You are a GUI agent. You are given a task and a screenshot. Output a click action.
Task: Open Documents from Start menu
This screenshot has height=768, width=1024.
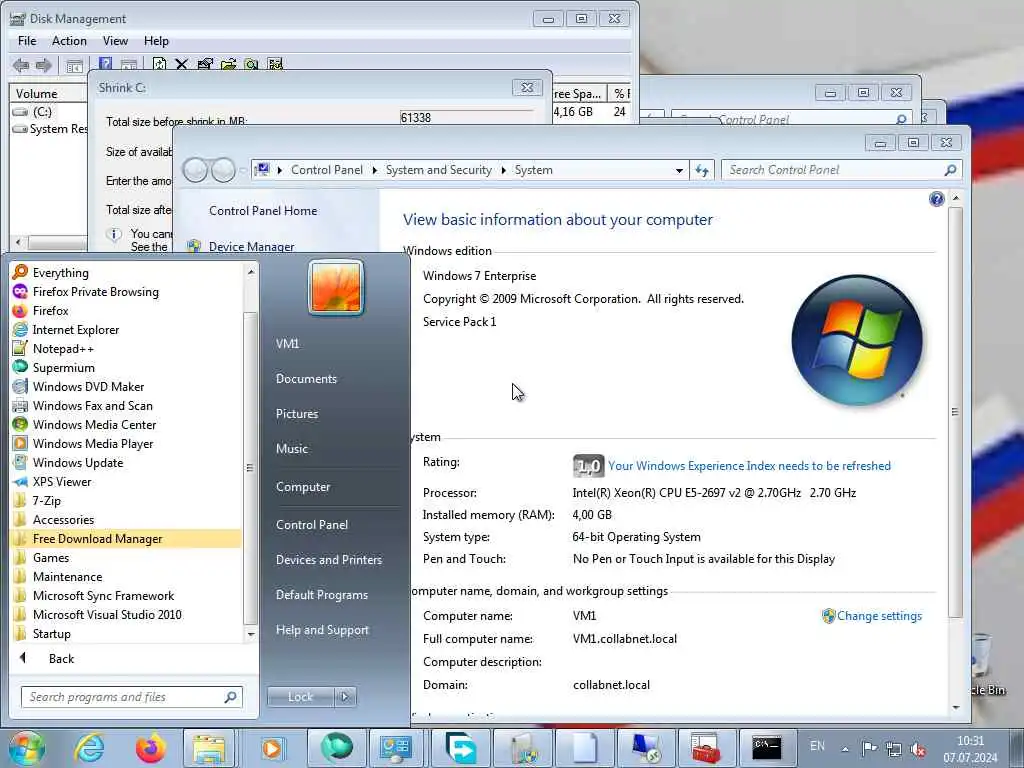[306, 379]
